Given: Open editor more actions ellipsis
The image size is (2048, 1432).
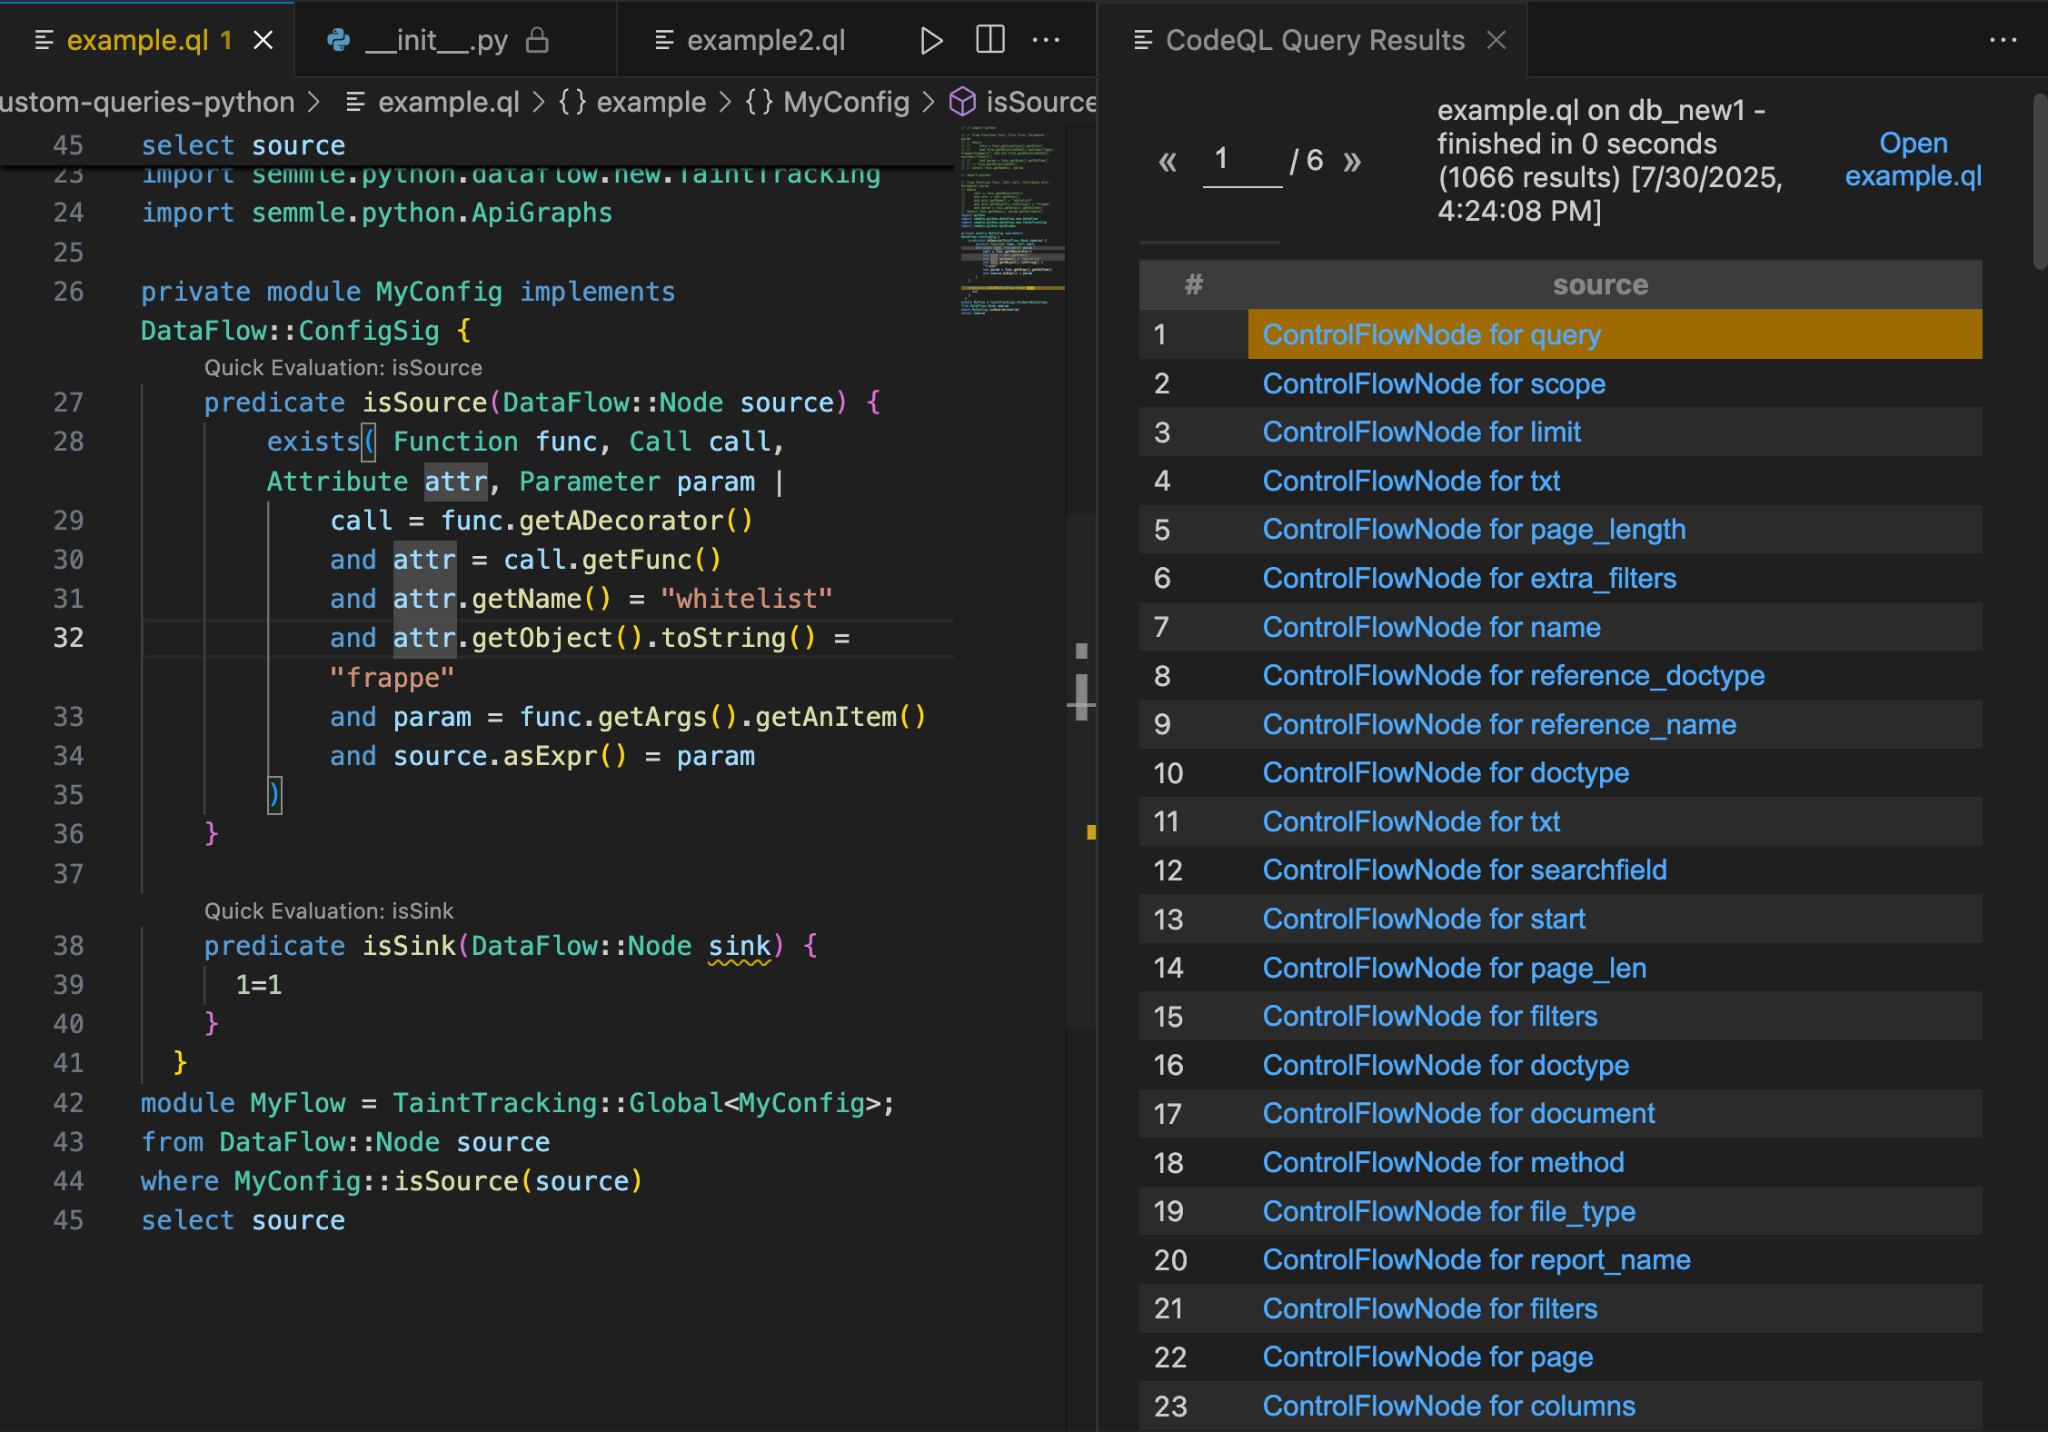Looking at the screenshot, I should coord(1046,40).
